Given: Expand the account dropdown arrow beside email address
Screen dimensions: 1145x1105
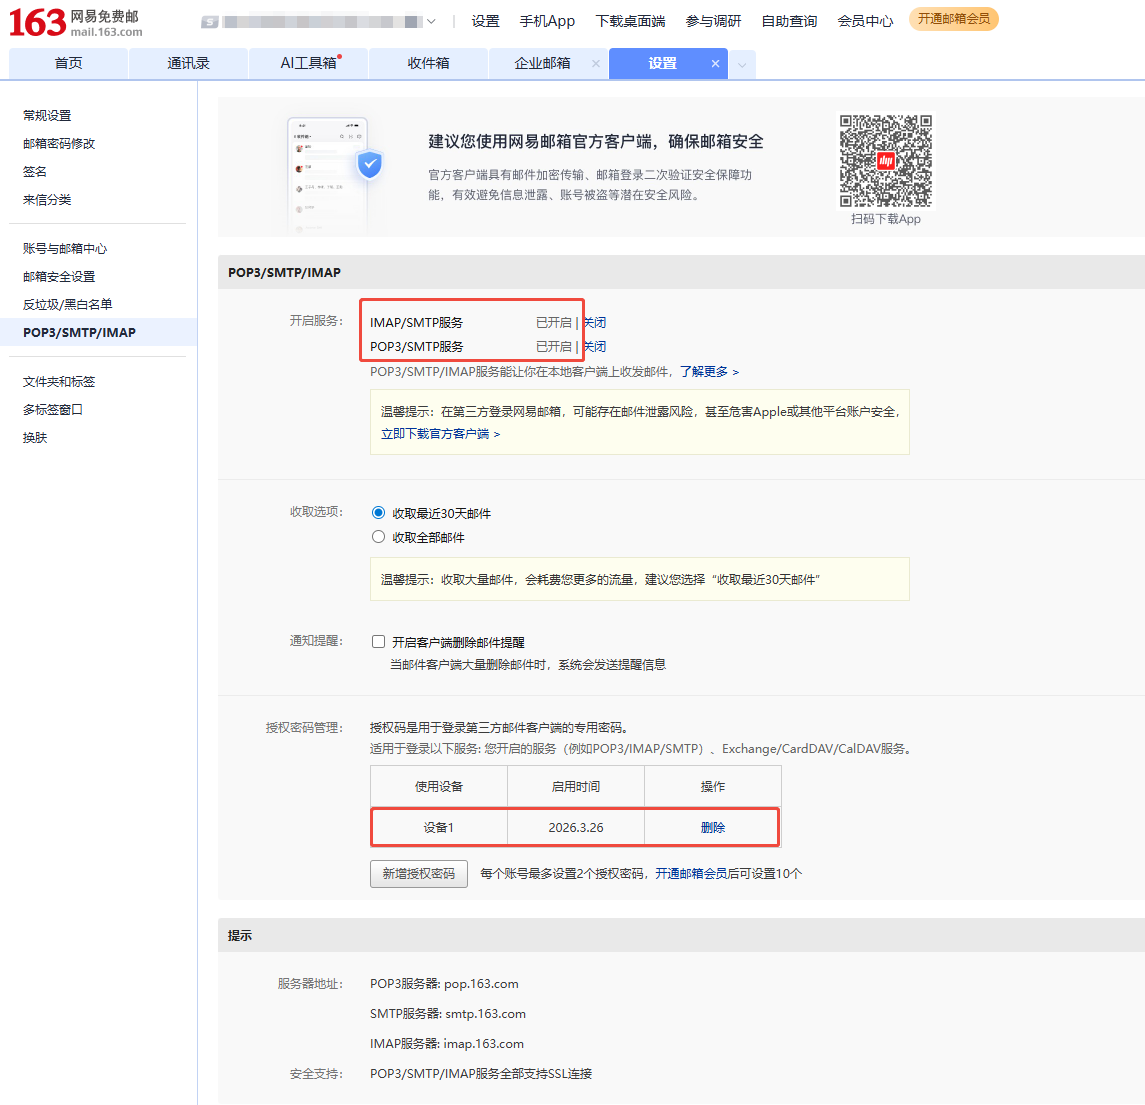Looking at the screenshot, I should [x=431, y=22].
